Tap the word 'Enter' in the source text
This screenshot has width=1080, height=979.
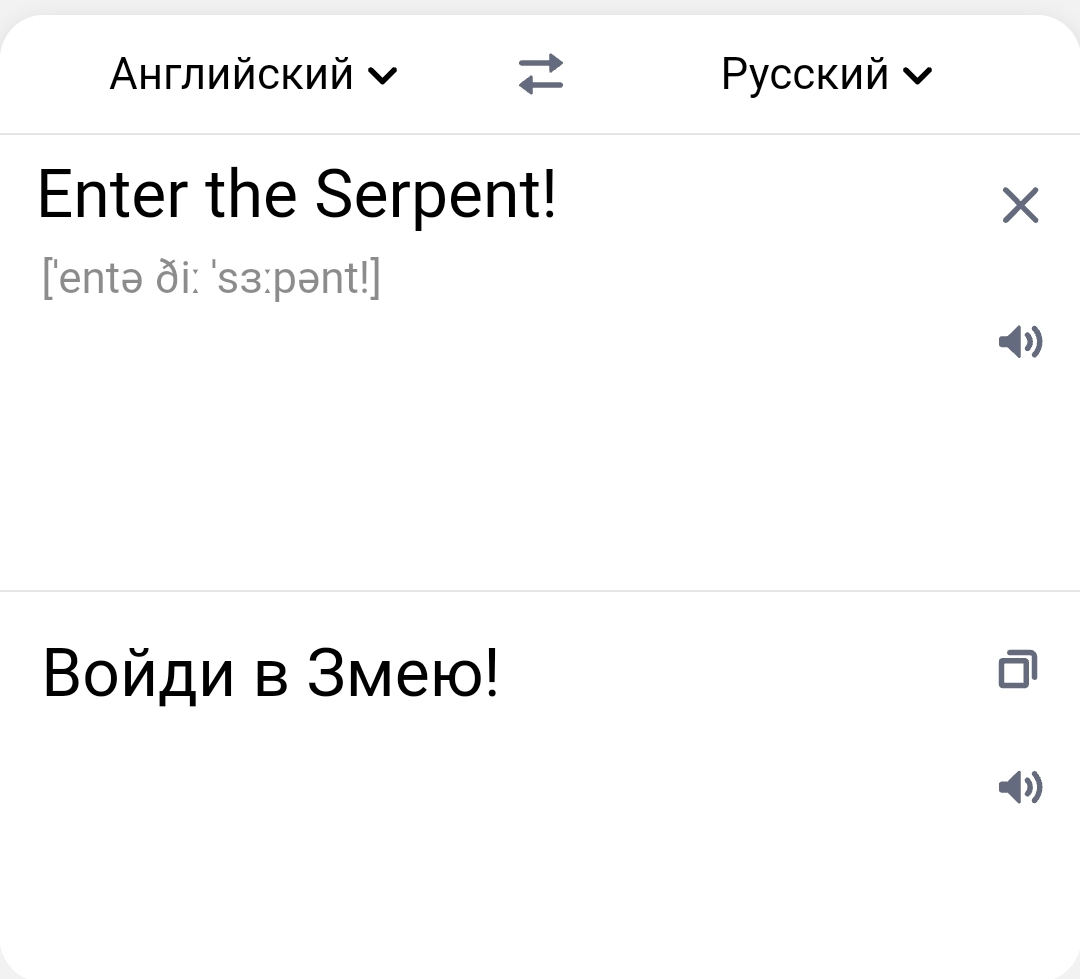112,196
